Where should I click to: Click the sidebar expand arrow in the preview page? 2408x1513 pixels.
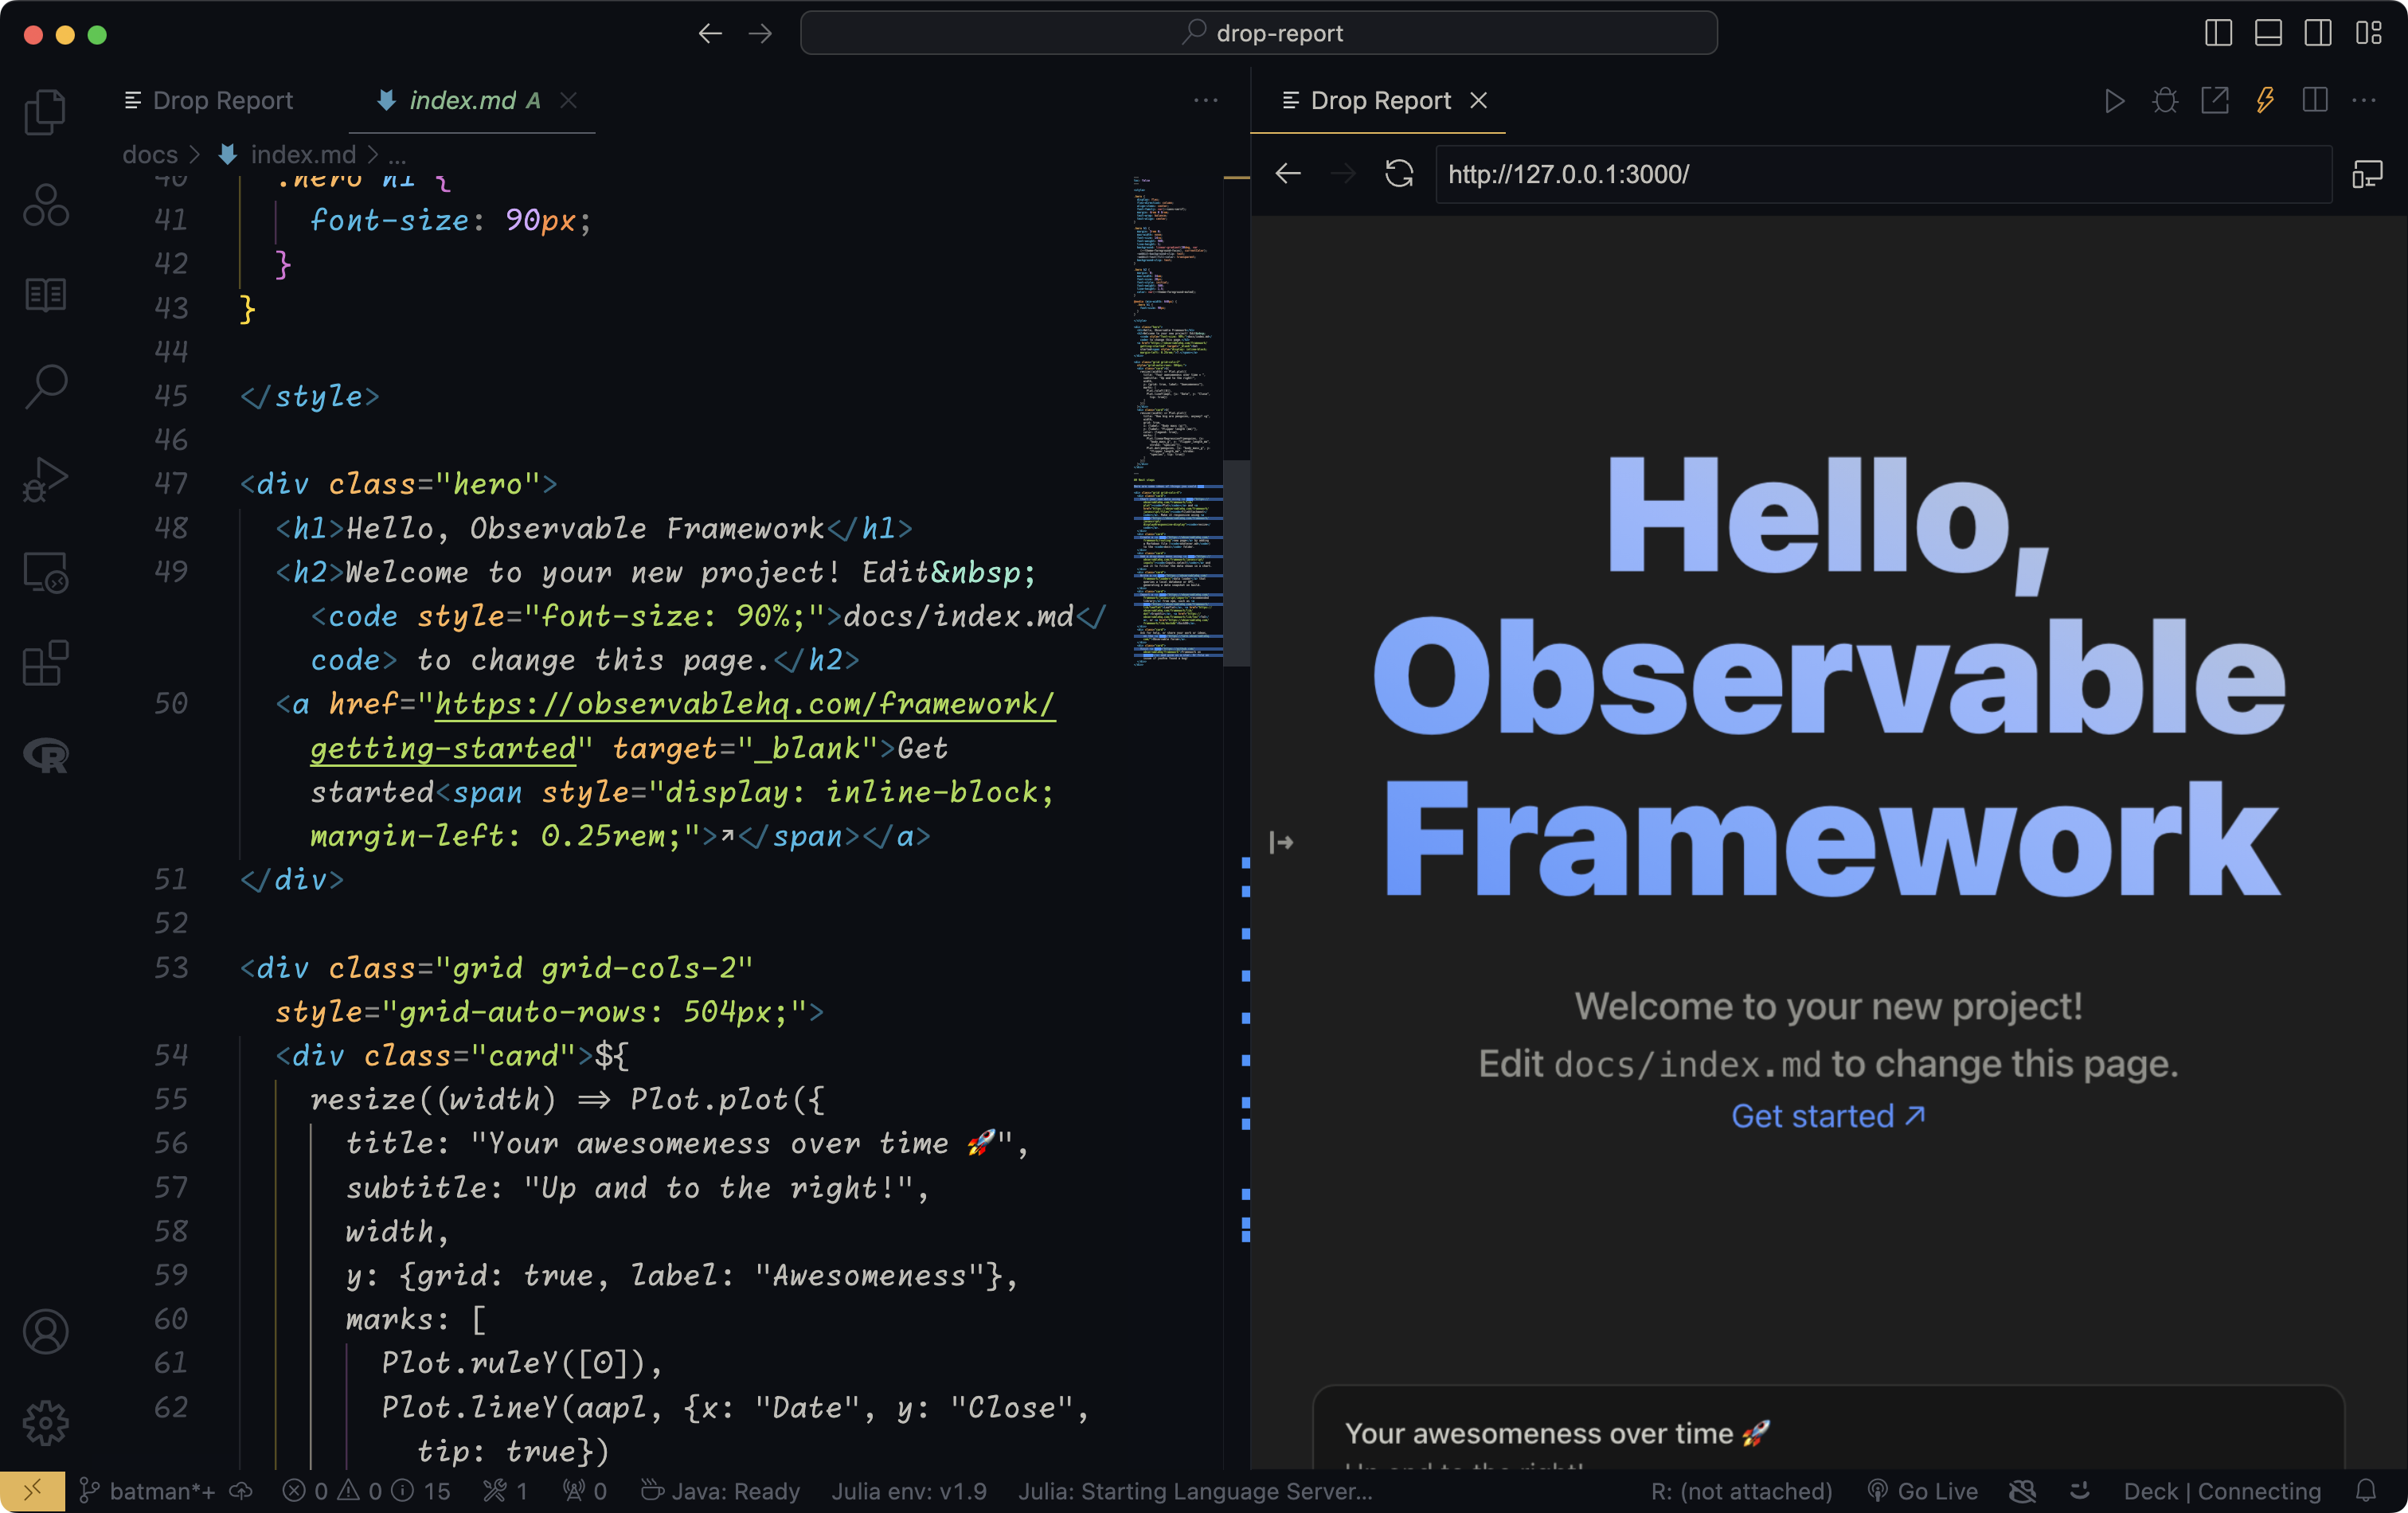click(x=1281, y=842)
